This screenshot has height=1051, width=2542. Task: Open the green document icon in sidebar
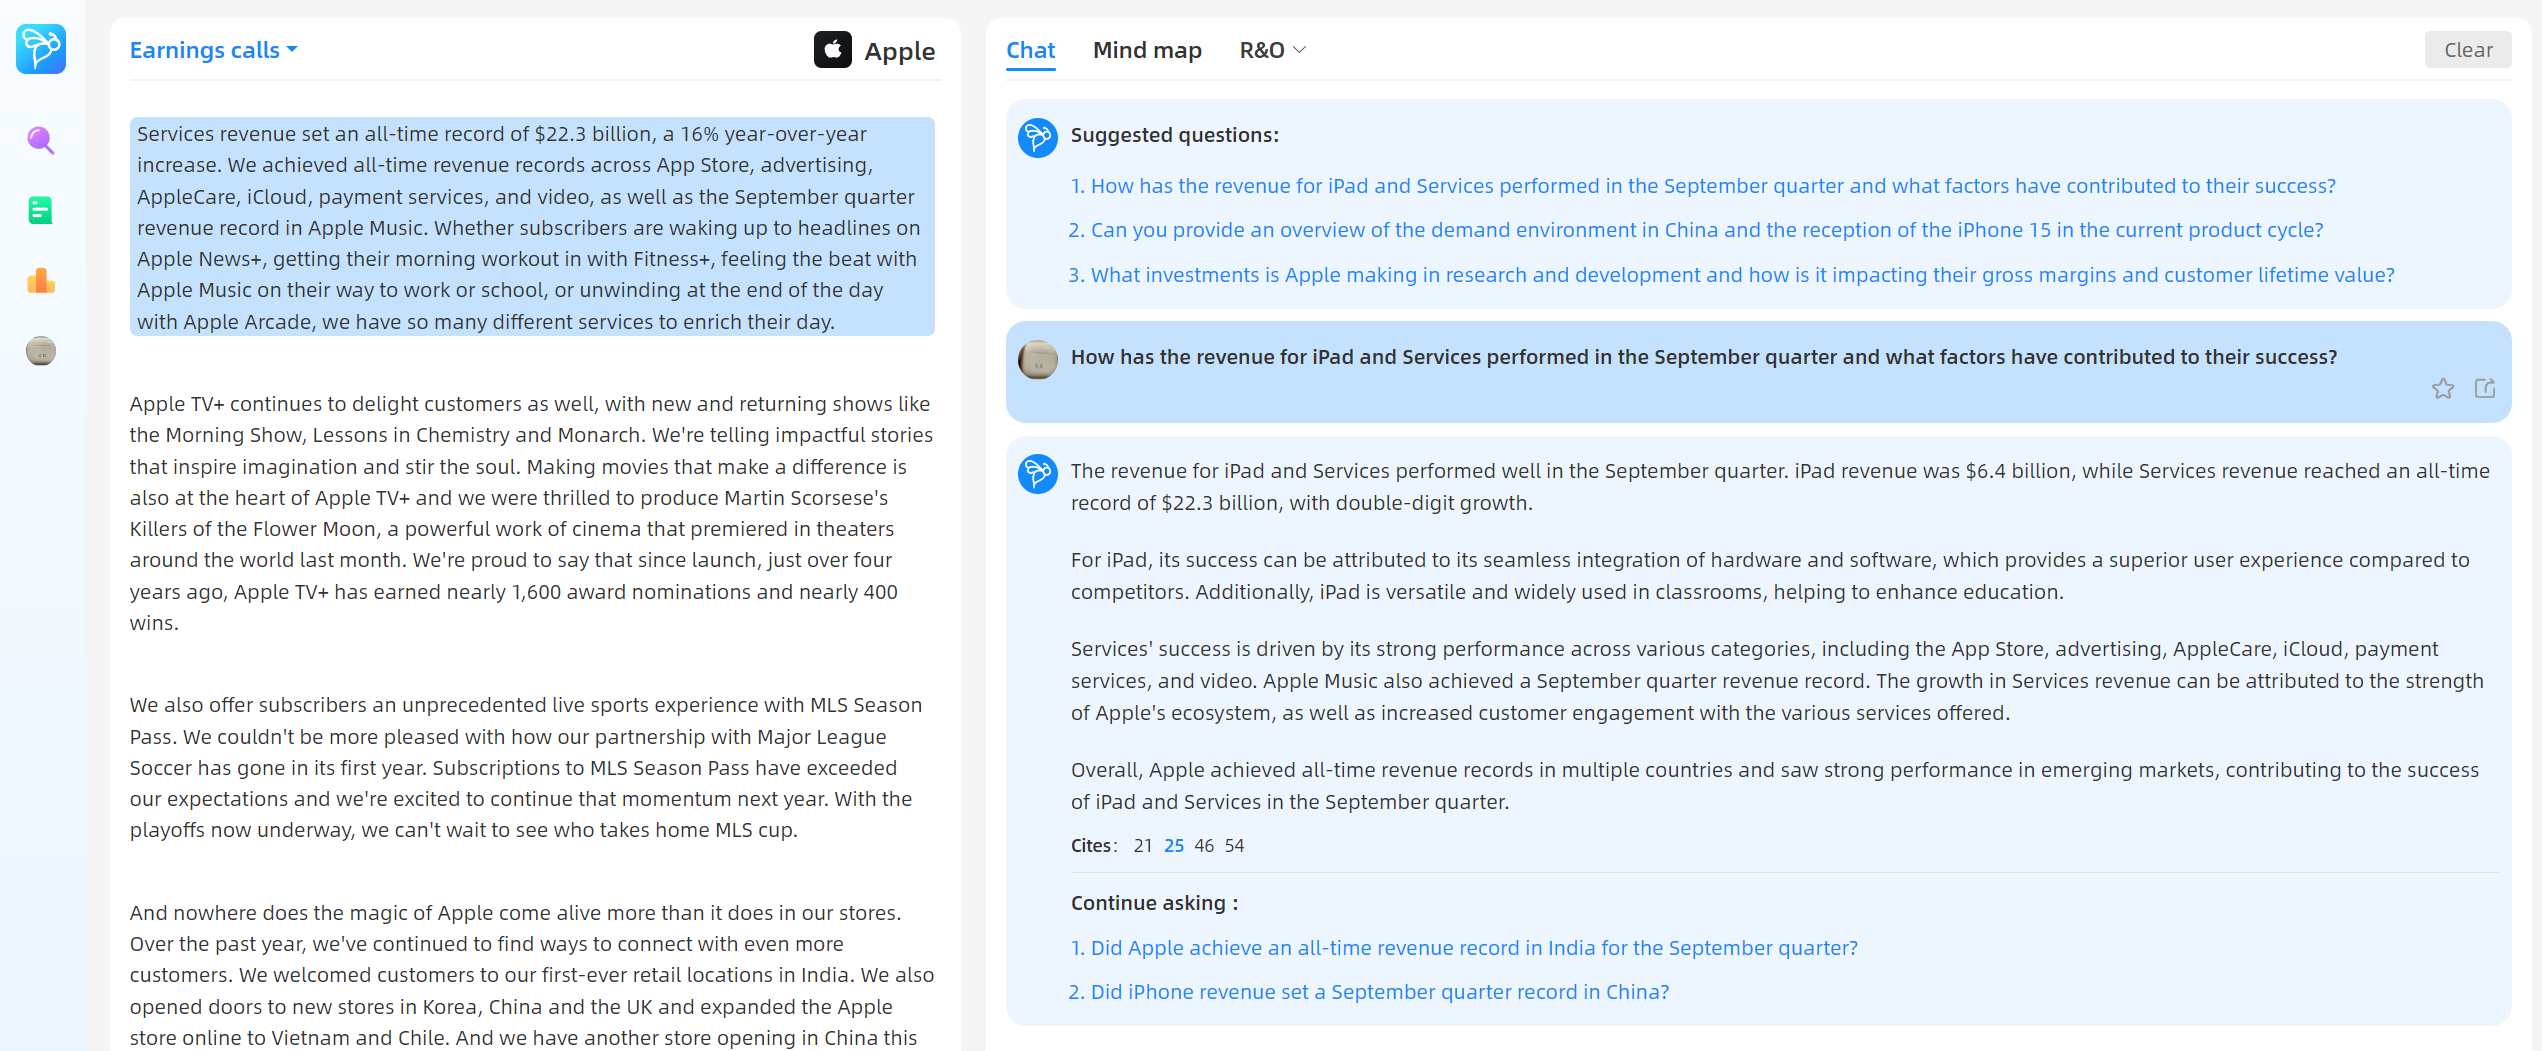(41, 210)
